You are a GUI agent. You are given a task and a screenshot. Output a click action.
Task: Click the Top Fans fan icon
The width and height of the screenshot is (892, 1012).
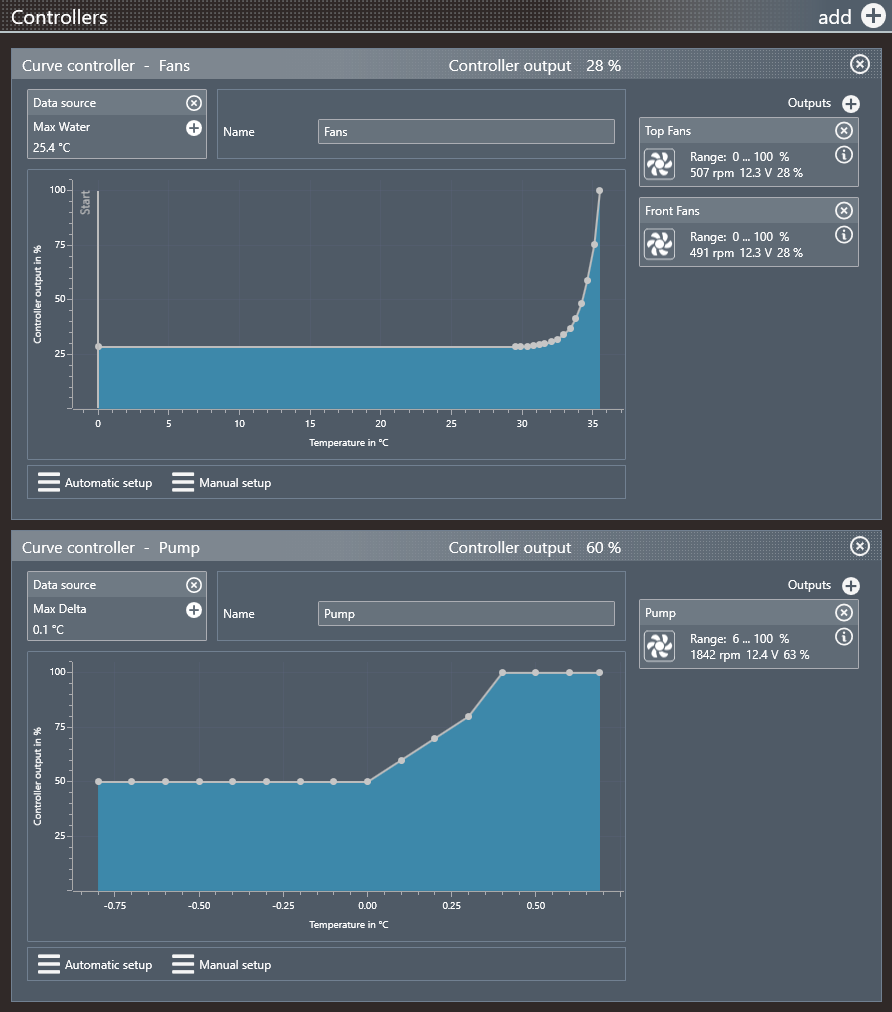click(x=660, y=164)
